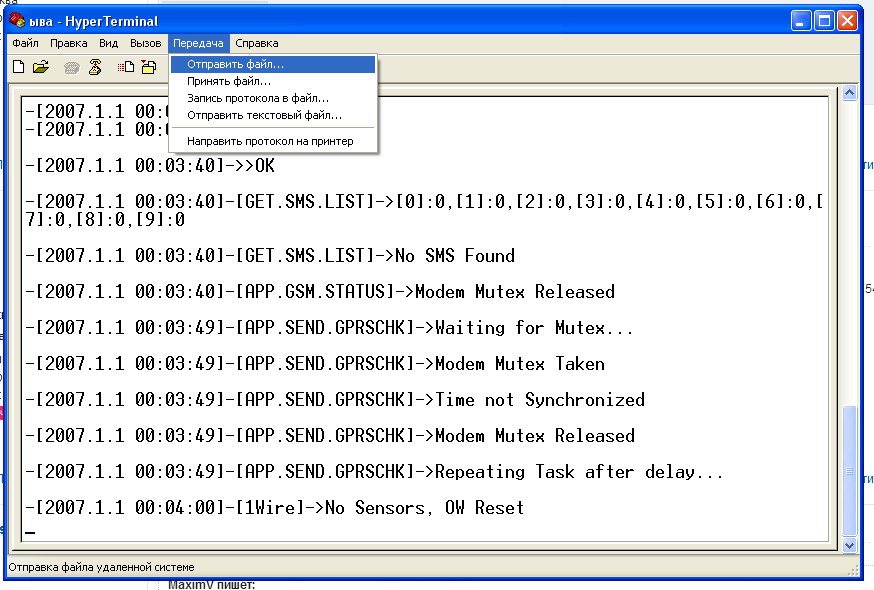
Task: Click Направить протокол на принтер
Action: click(270, 141)
